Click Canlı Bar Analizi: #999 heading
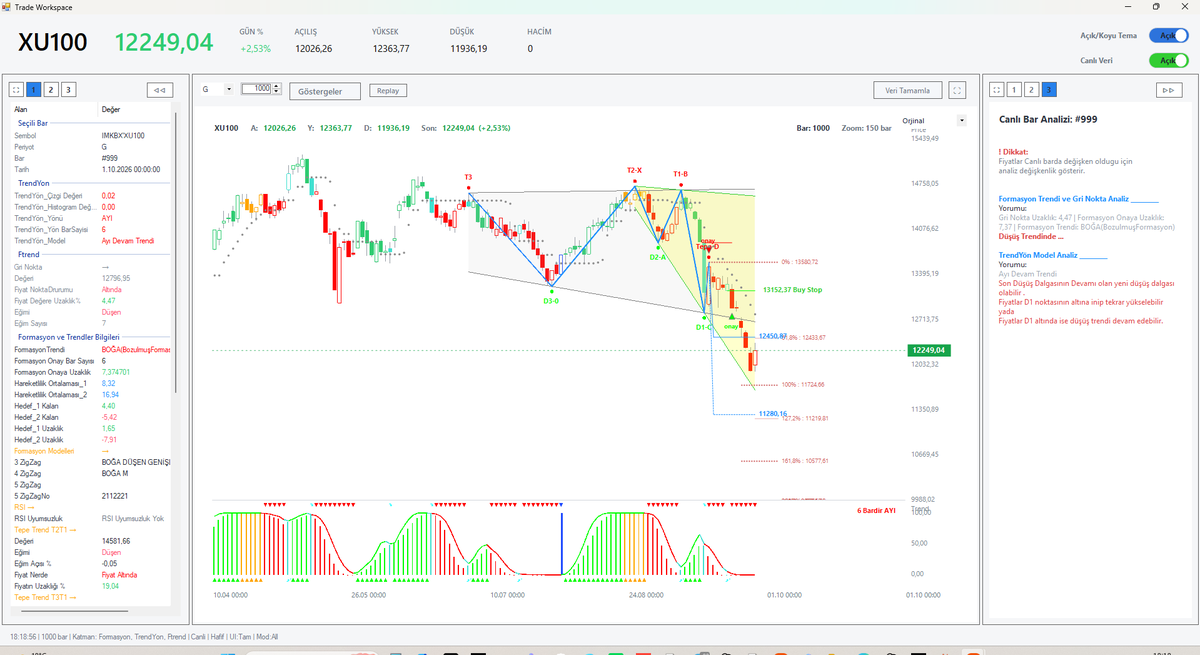 pos(1048,120)
